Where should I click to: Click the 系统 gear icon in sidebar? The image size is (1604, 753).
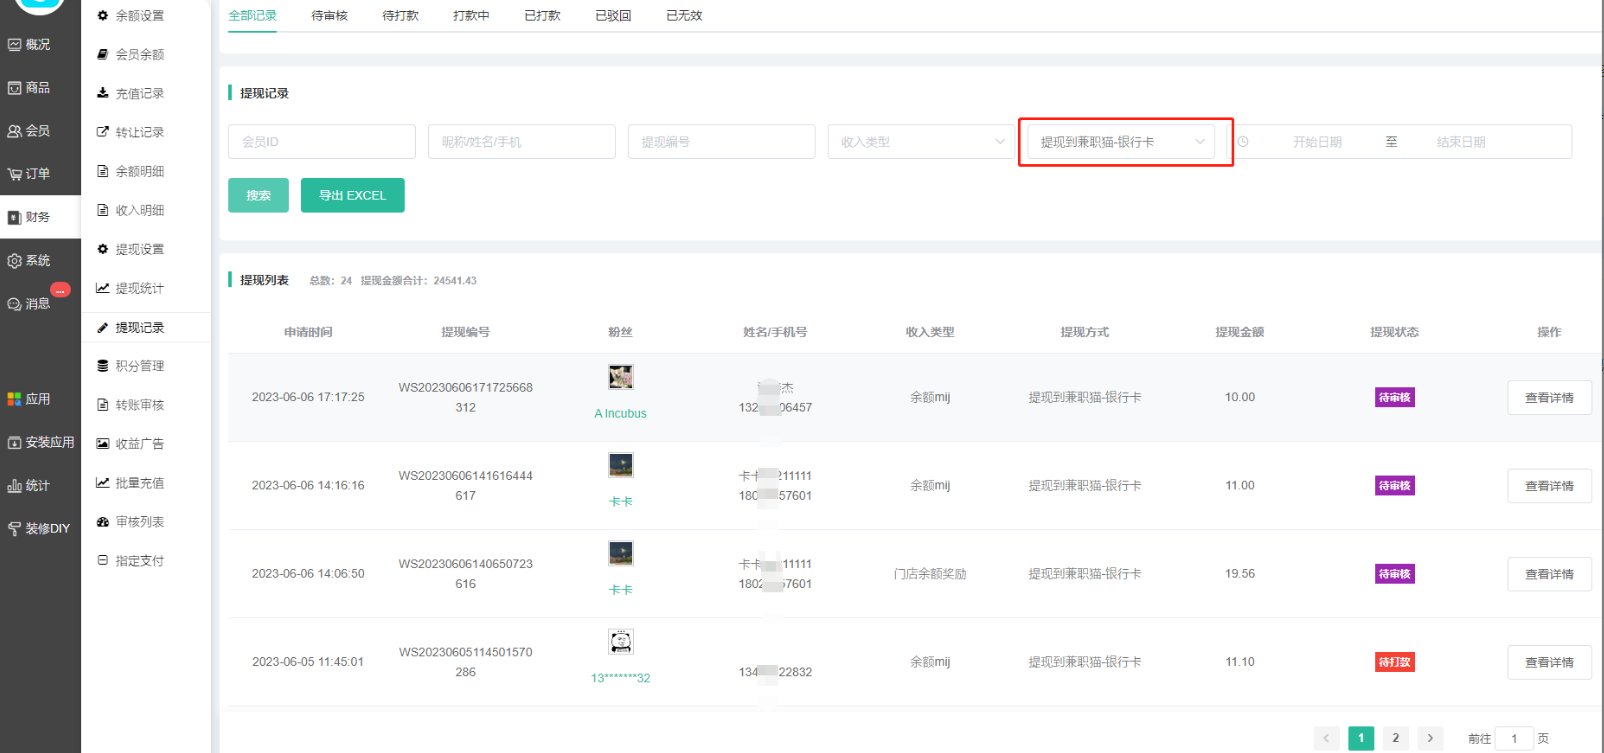15,261
